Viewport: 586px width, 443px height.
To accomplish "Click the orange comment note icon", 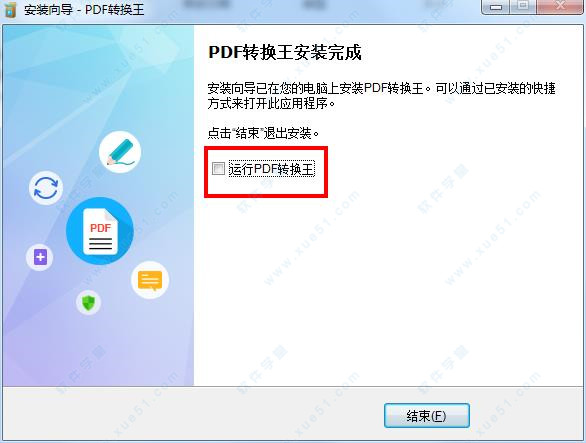I will 150,280.
